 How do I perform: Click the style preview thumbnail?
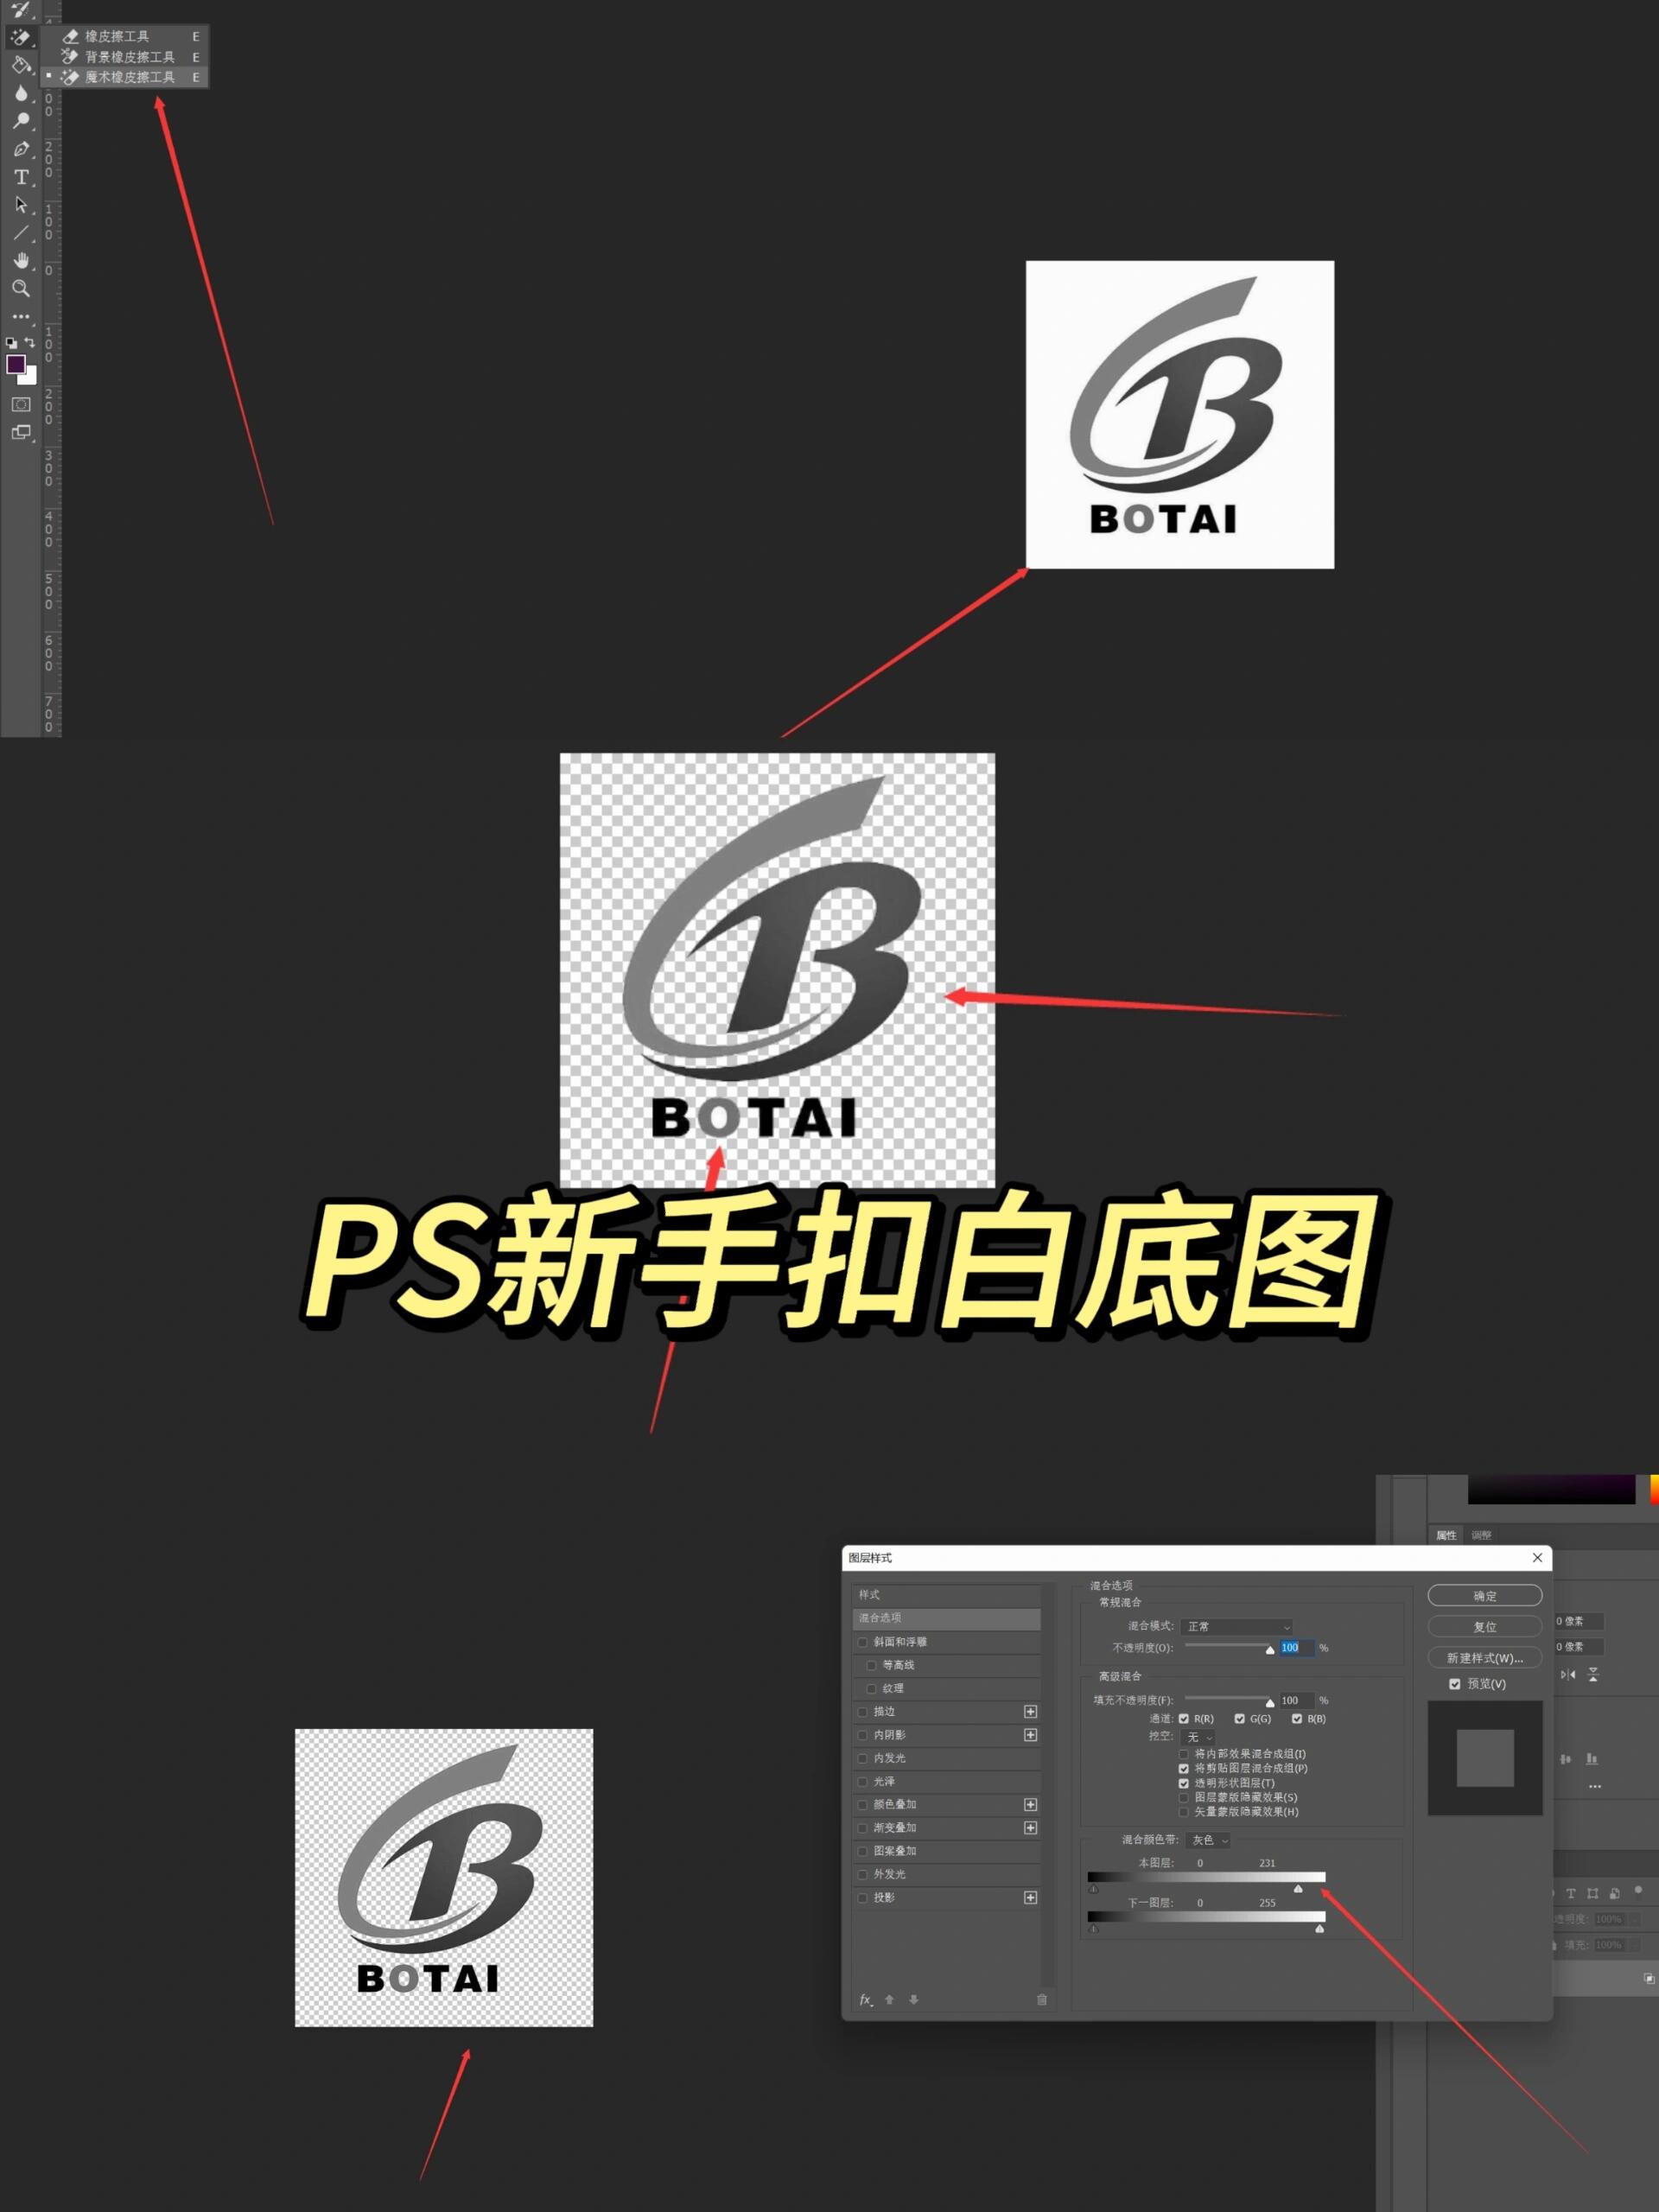click(1485, 1758)
